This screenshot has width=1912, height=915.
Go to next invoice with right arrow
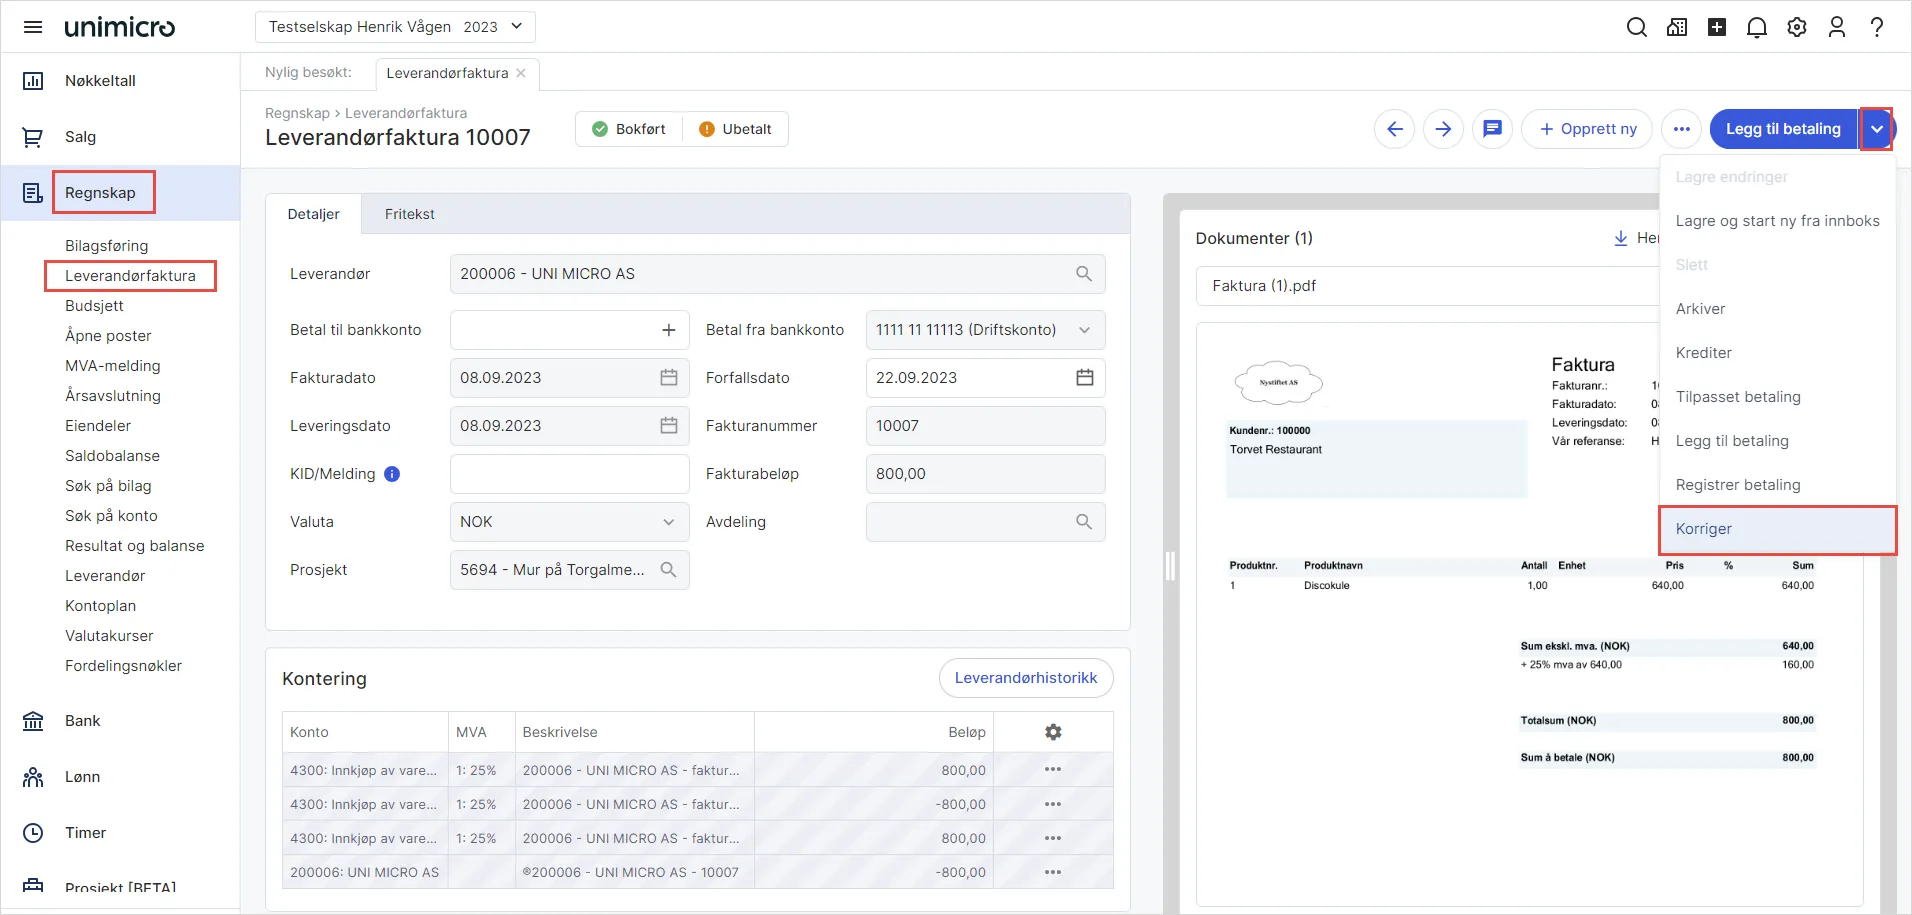[x=1442, y=129]
